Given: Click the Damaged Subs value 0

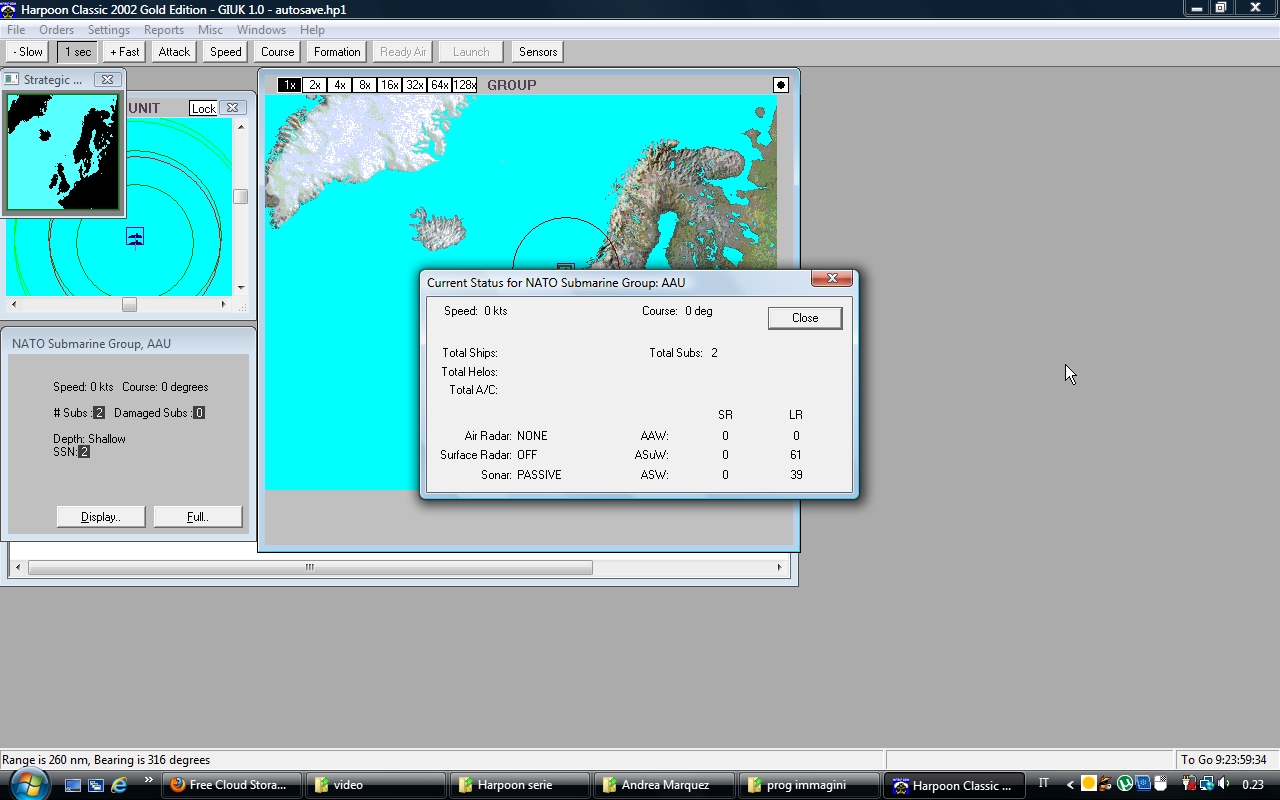Looking at the screenshot, I should 199,413.
